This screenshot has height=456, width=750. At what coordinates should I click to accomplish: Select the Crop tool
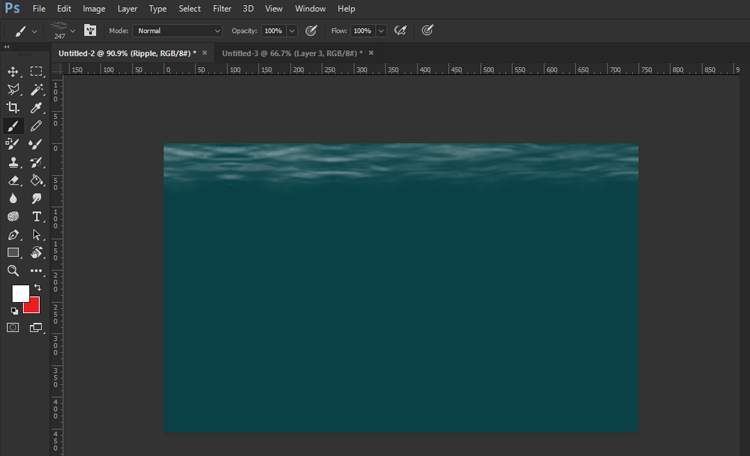13,108
